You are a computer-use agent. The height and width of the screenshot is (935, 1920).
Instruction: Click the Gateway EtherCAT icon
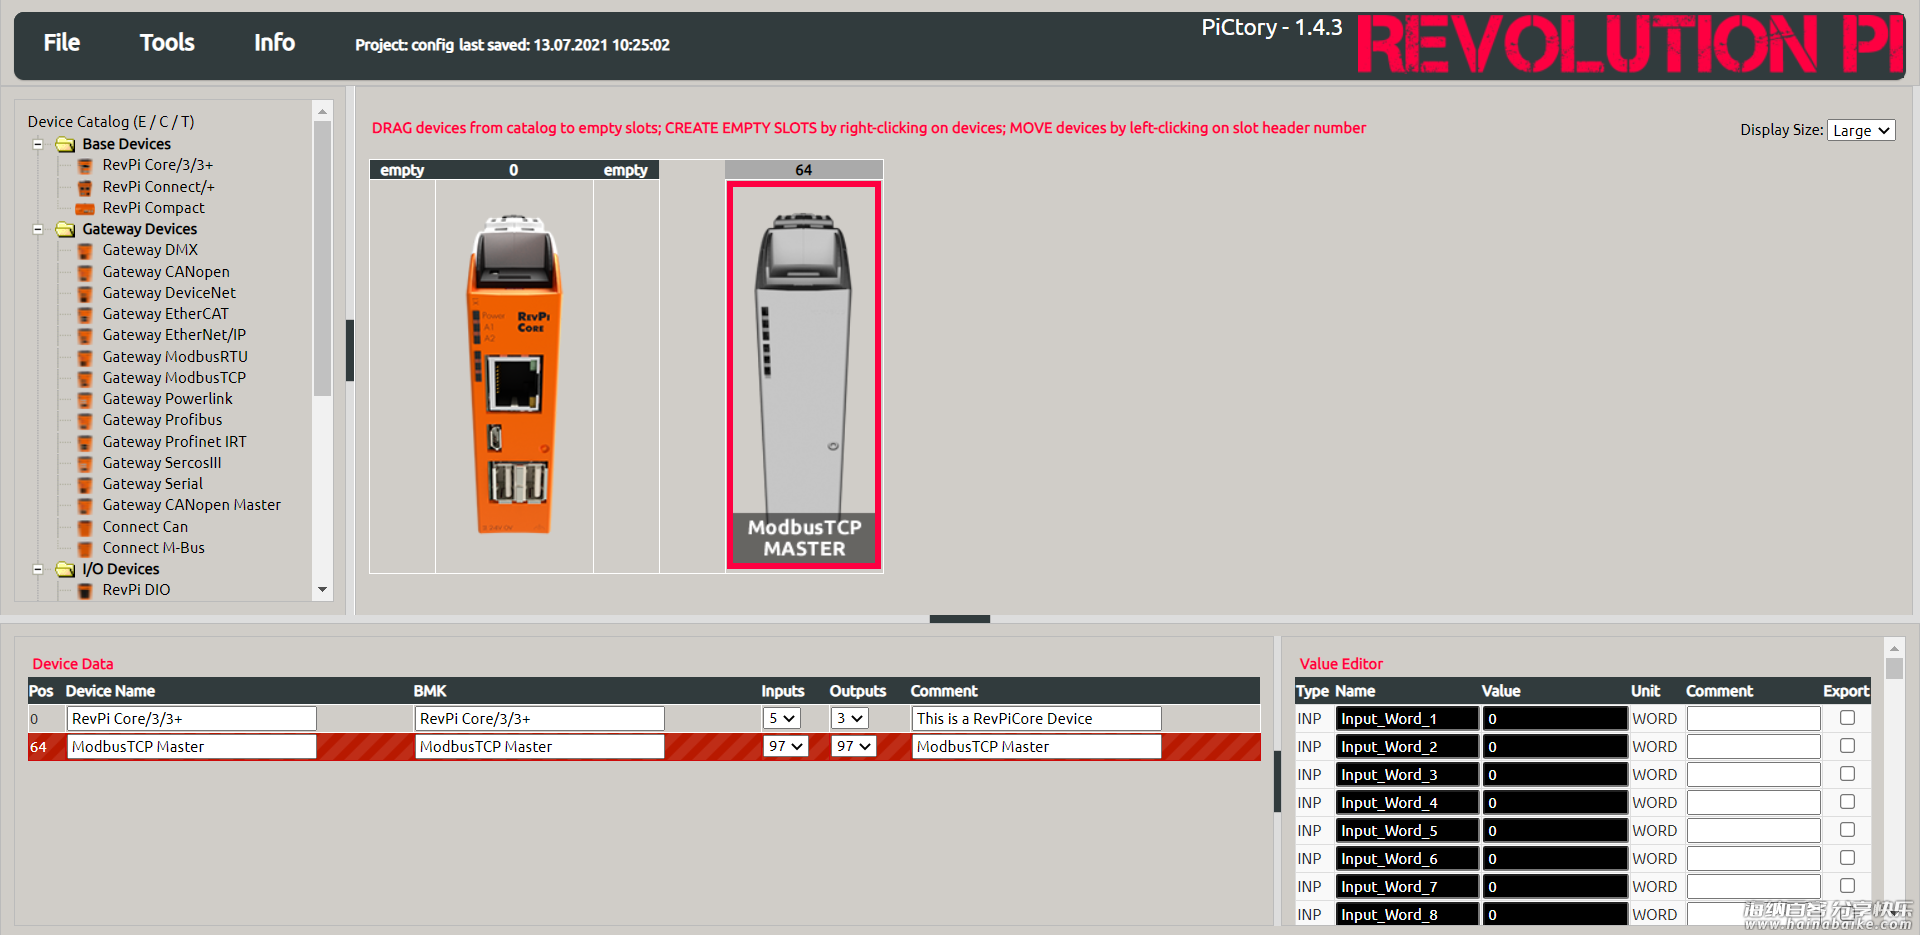(x=86, y=314)
